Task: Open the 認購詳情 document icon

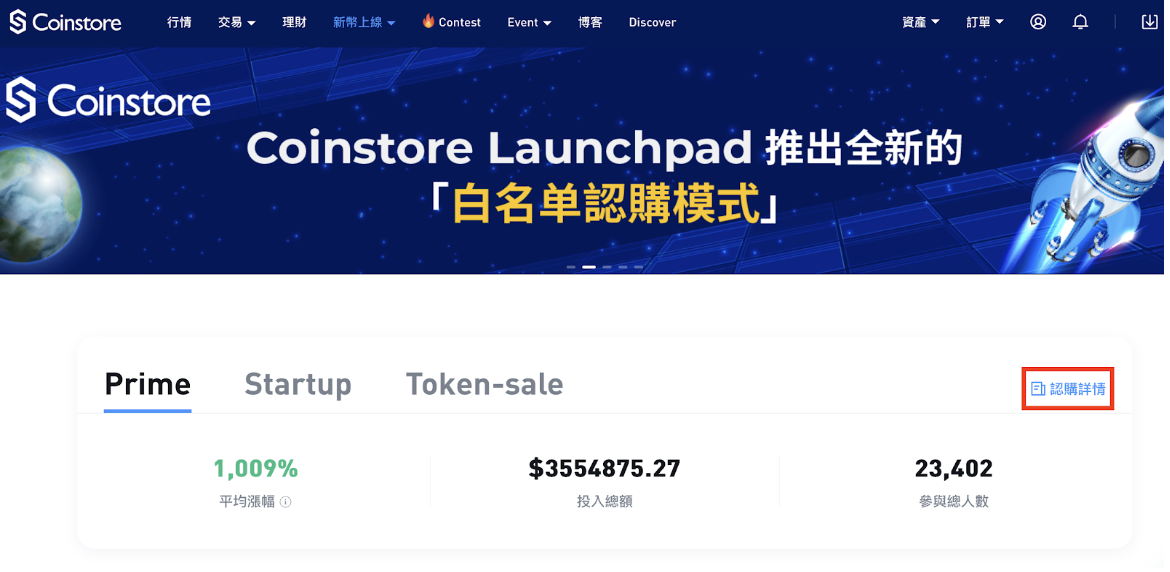Action: pyautogui.click(x=1037, y=389)
